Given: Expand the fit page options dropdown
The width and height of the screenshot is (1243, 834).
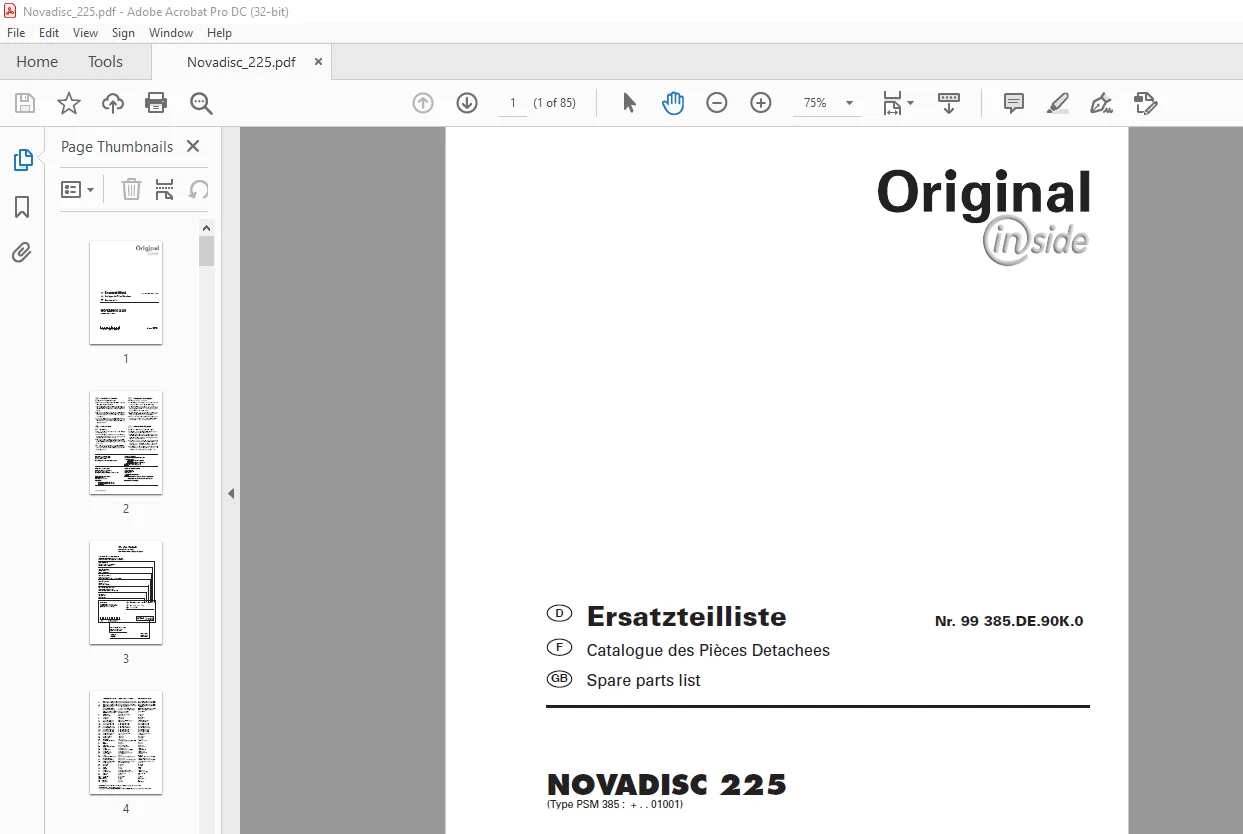Looking at the screenshot, I should coord(897,103).
